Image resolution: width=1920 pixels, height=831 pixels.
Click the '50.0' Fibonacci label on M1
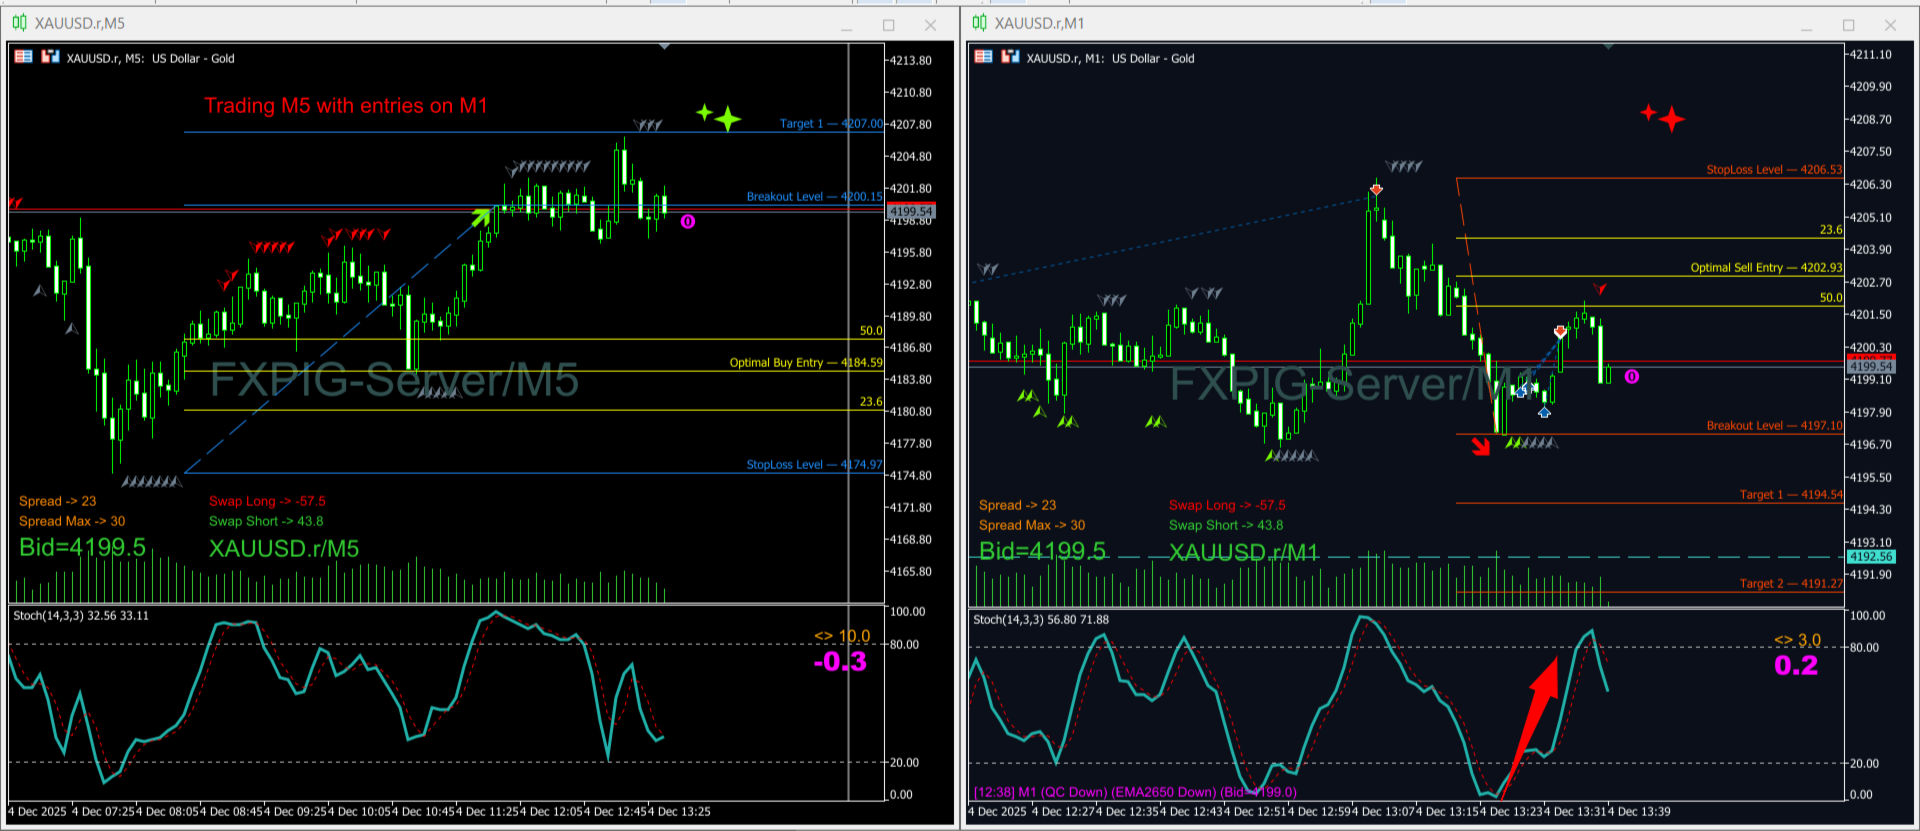coord(1831,298)
